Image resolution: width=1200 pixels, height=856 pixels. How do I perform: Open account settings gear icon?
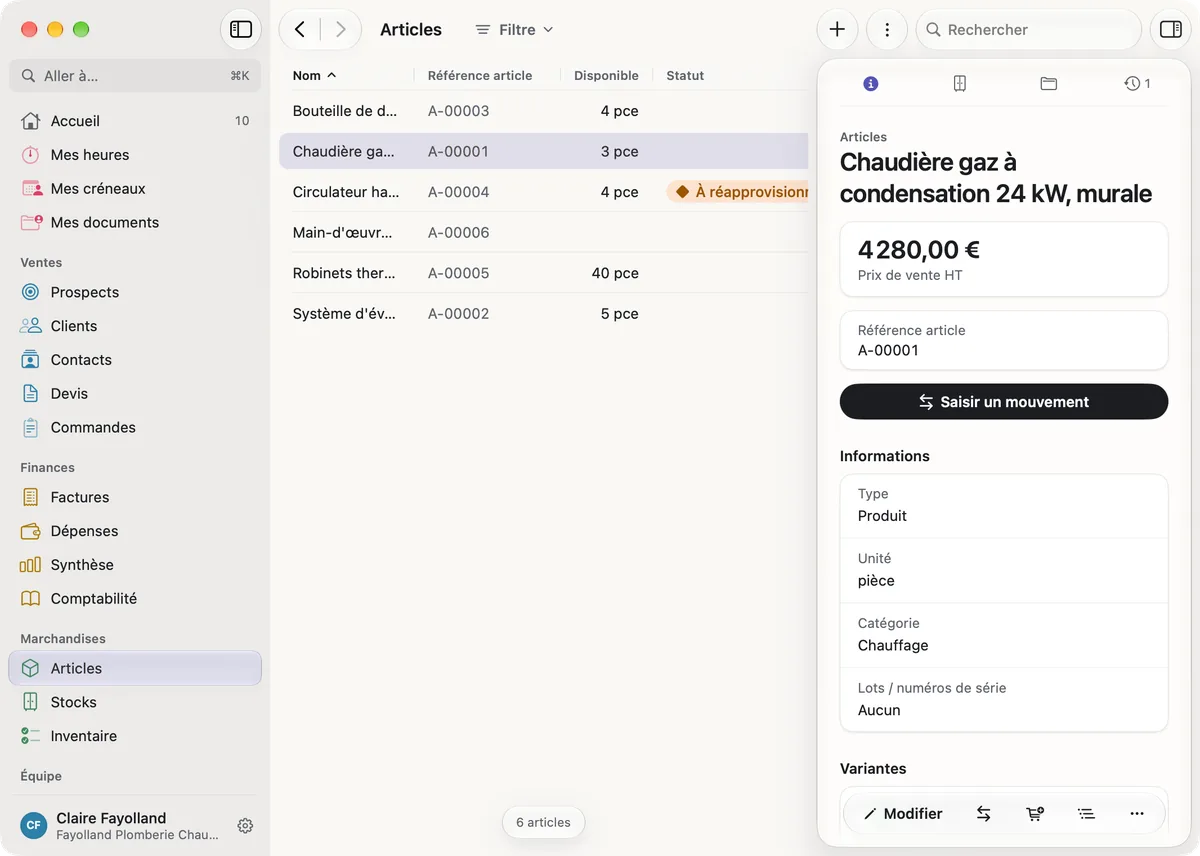pyautogui.click(x=245, y=826)
